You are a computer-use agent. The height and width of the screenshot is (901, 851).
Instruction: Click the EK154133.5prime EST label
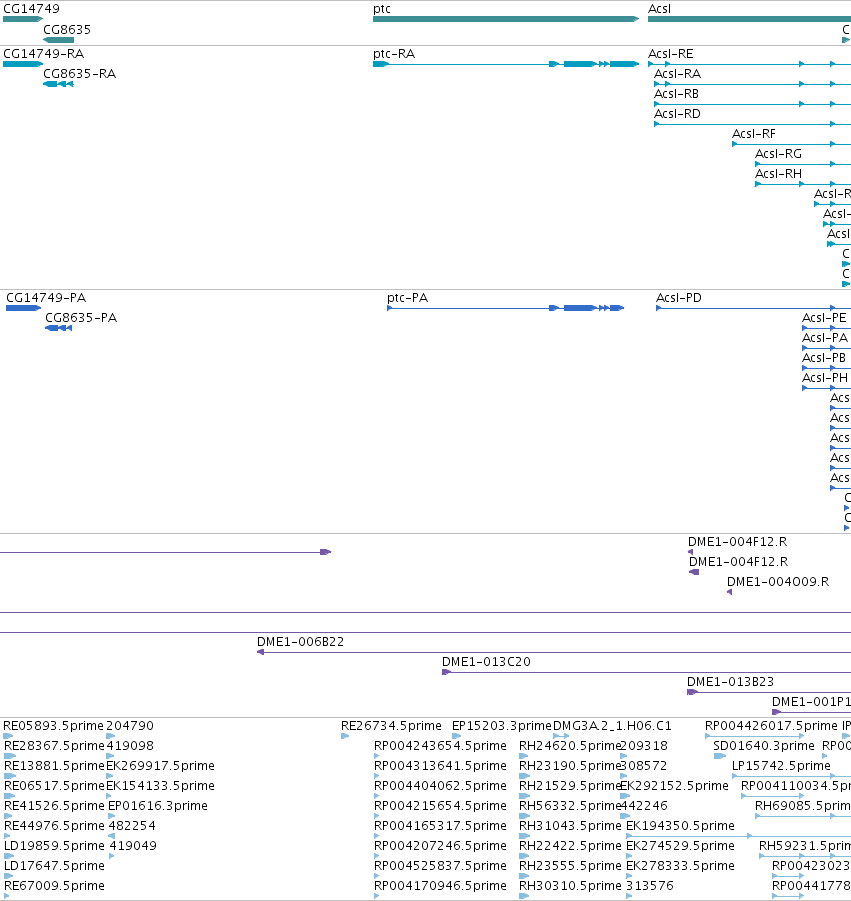tap(160, 786)
